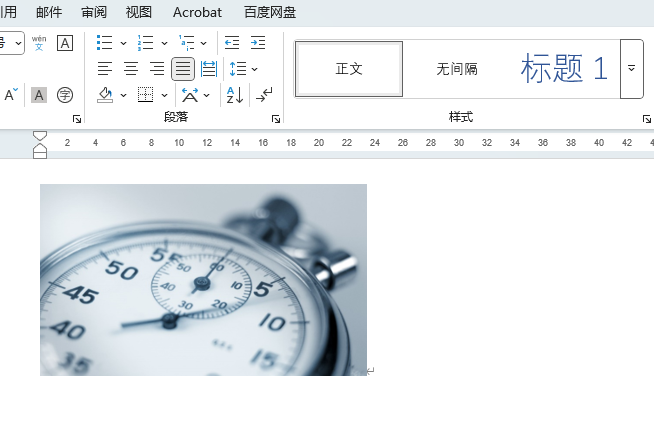Open the 样式 pane launcher
The width and height of the screenshot is (654, 448).
point(647,119)
